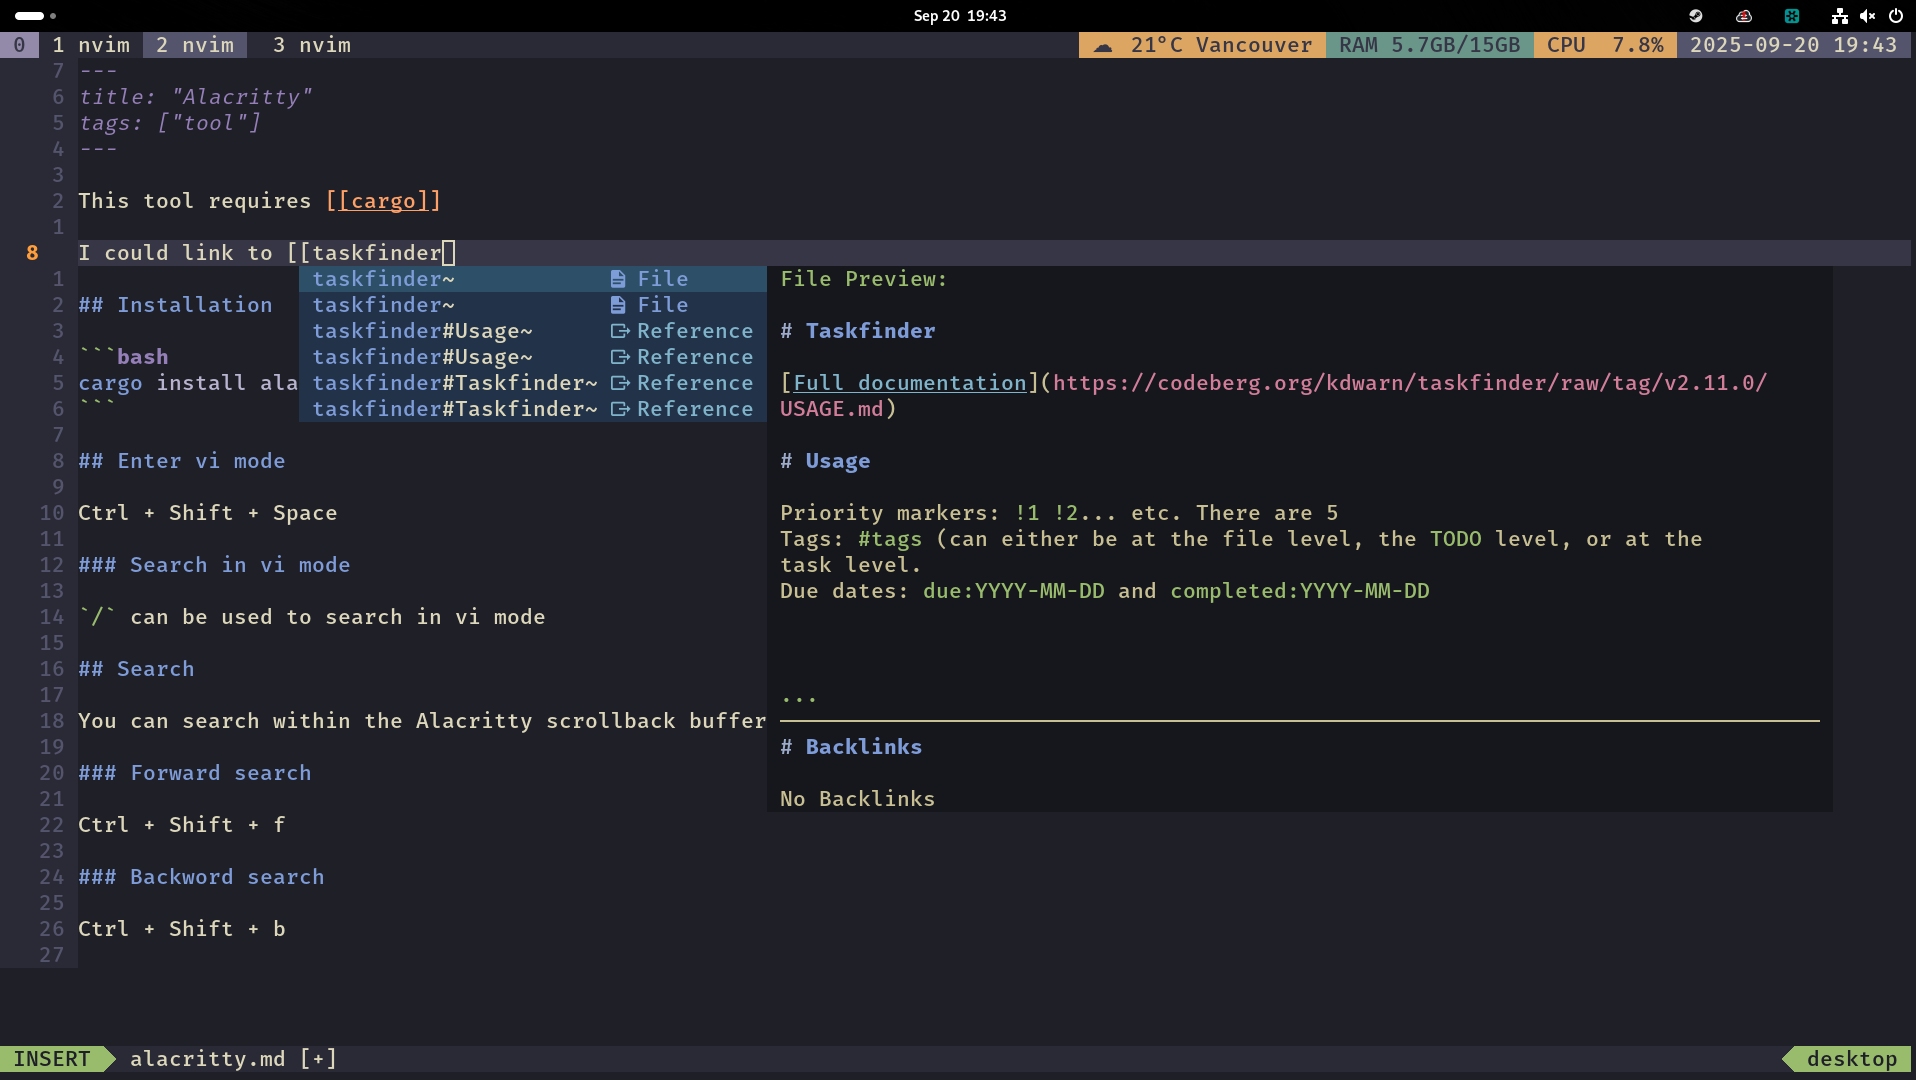1916x1080 pixels.
Task: Select first taskfinder~ completion item
Action: (533, 279)
